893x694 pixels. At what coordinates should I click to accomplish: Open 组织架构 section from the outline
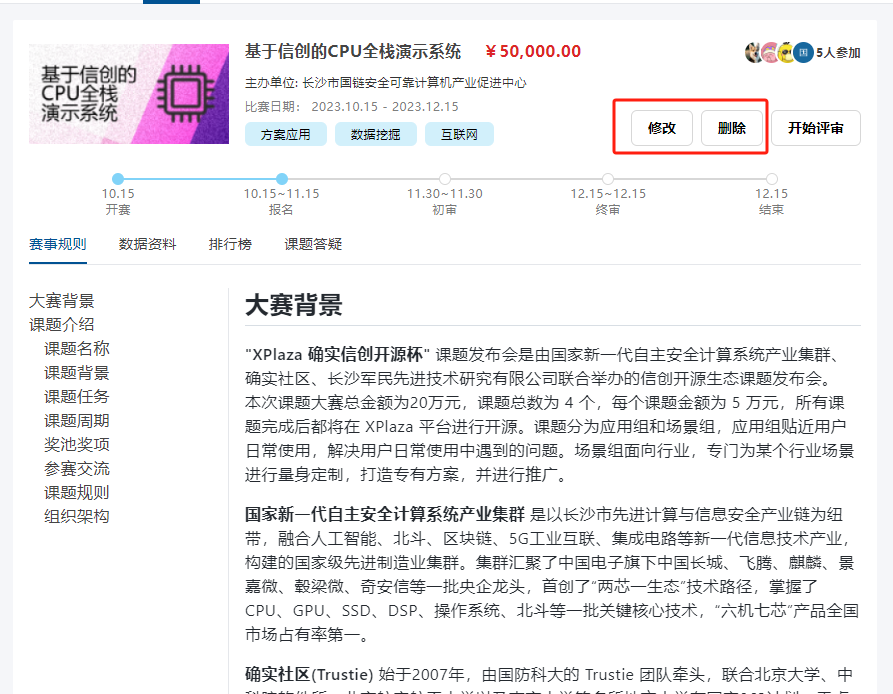[x=77, y=516]
